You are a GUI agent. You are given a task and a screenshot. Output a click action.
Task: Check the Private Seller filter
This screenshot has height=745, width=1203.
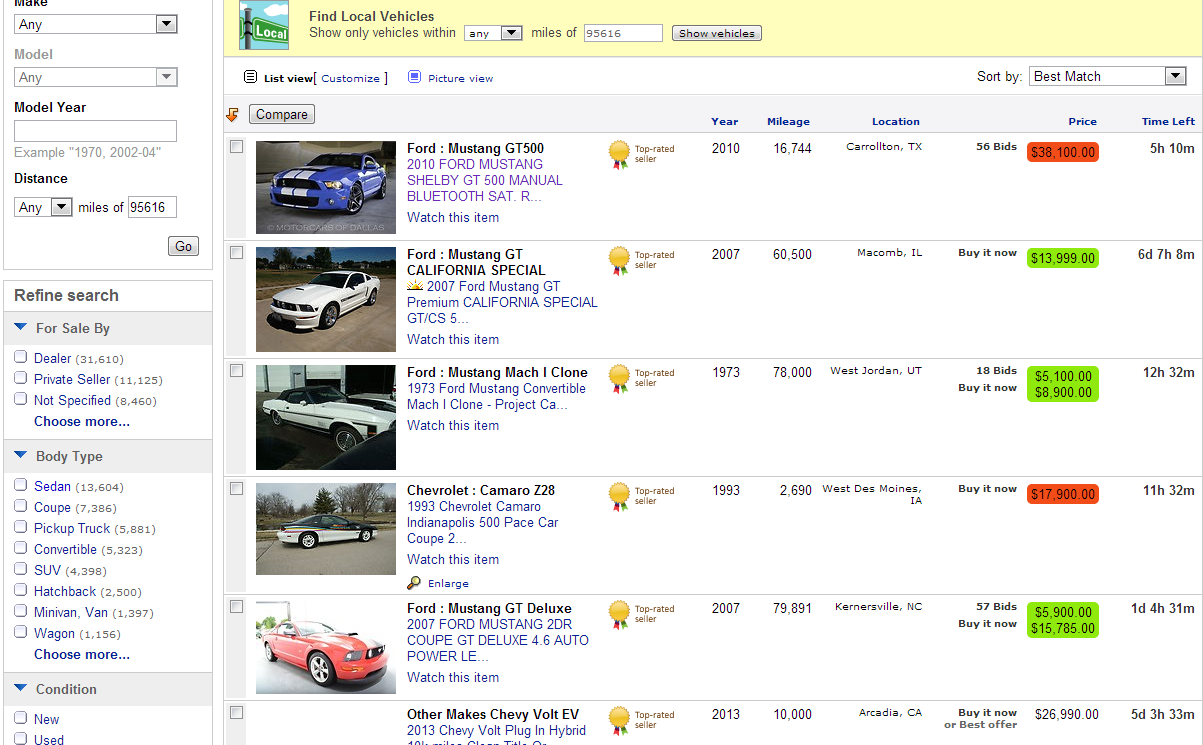[x=20, y=378]
